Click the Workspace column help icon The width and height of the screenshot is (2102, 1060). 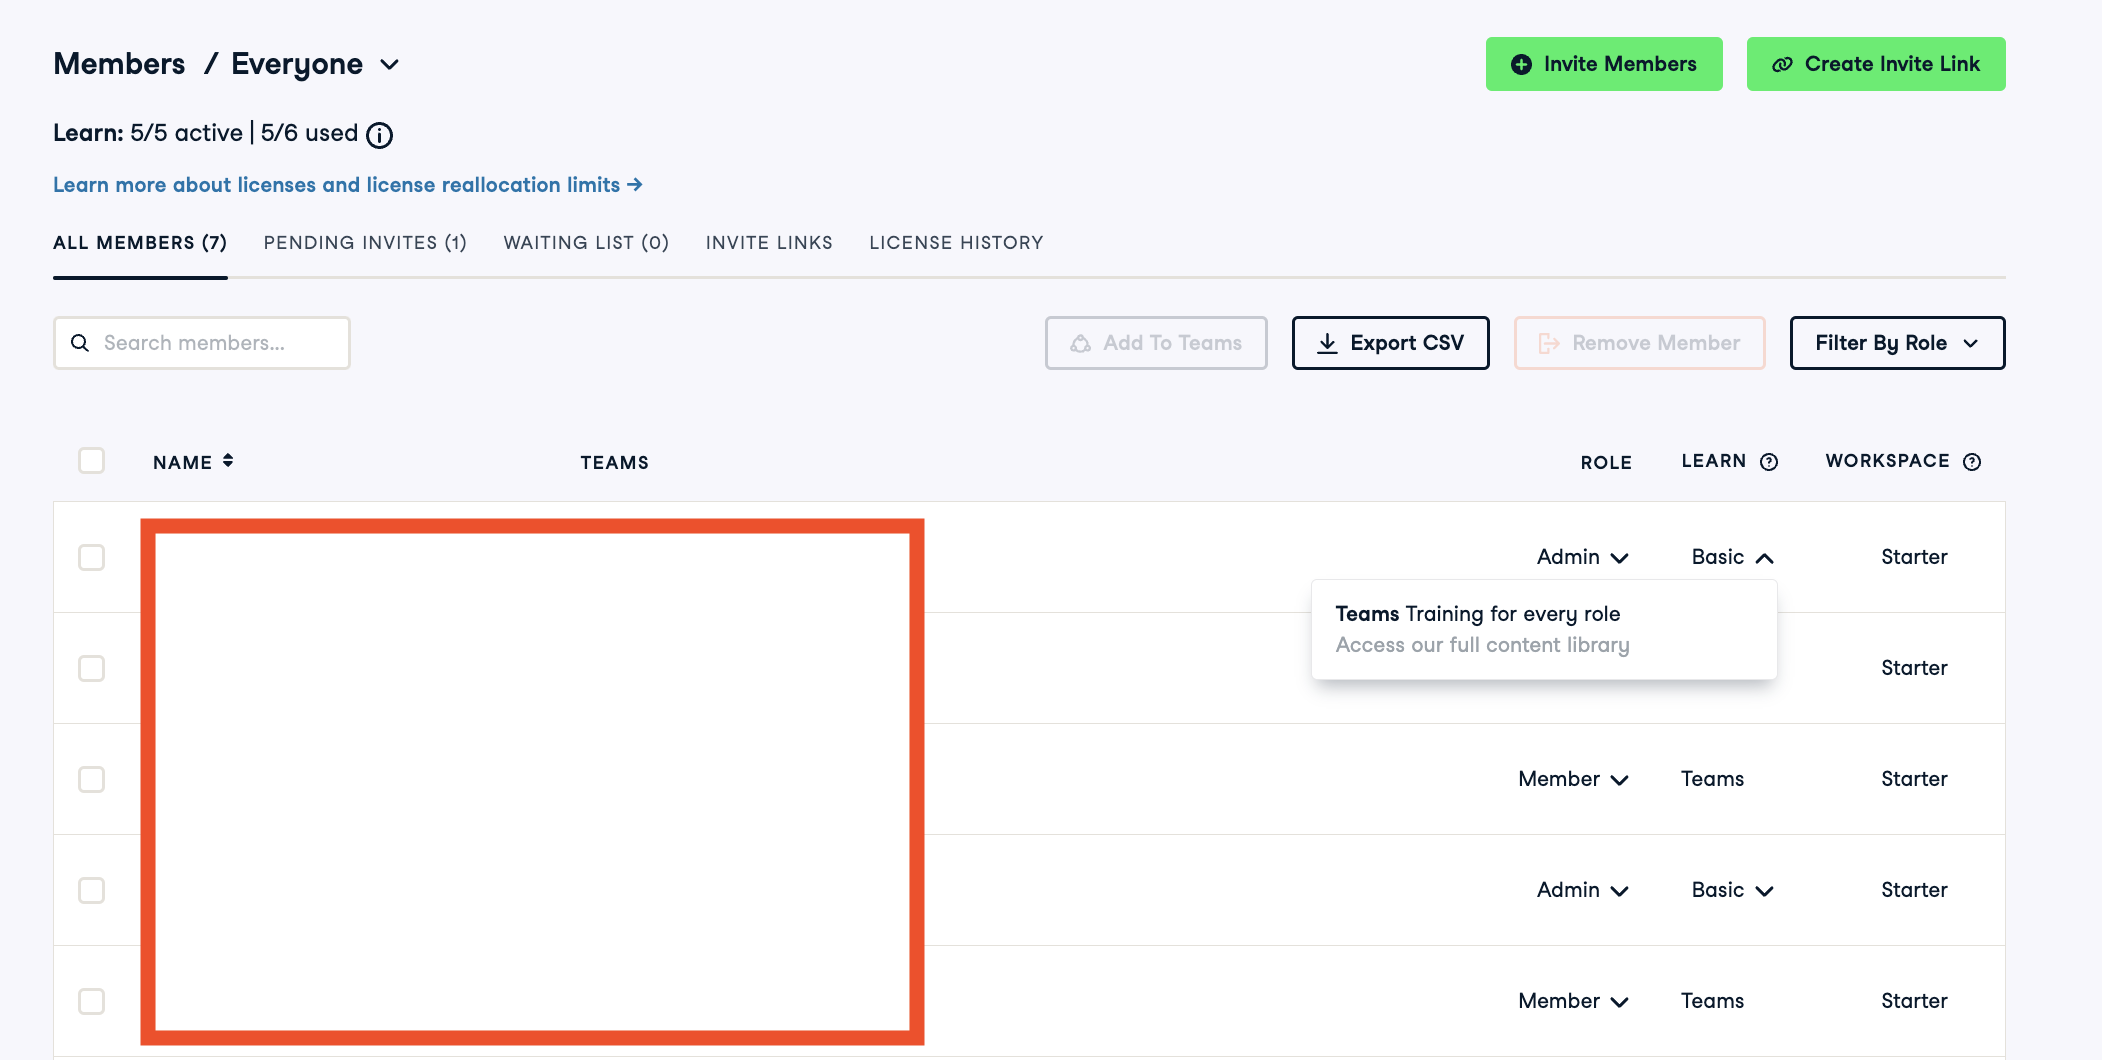1971,462
